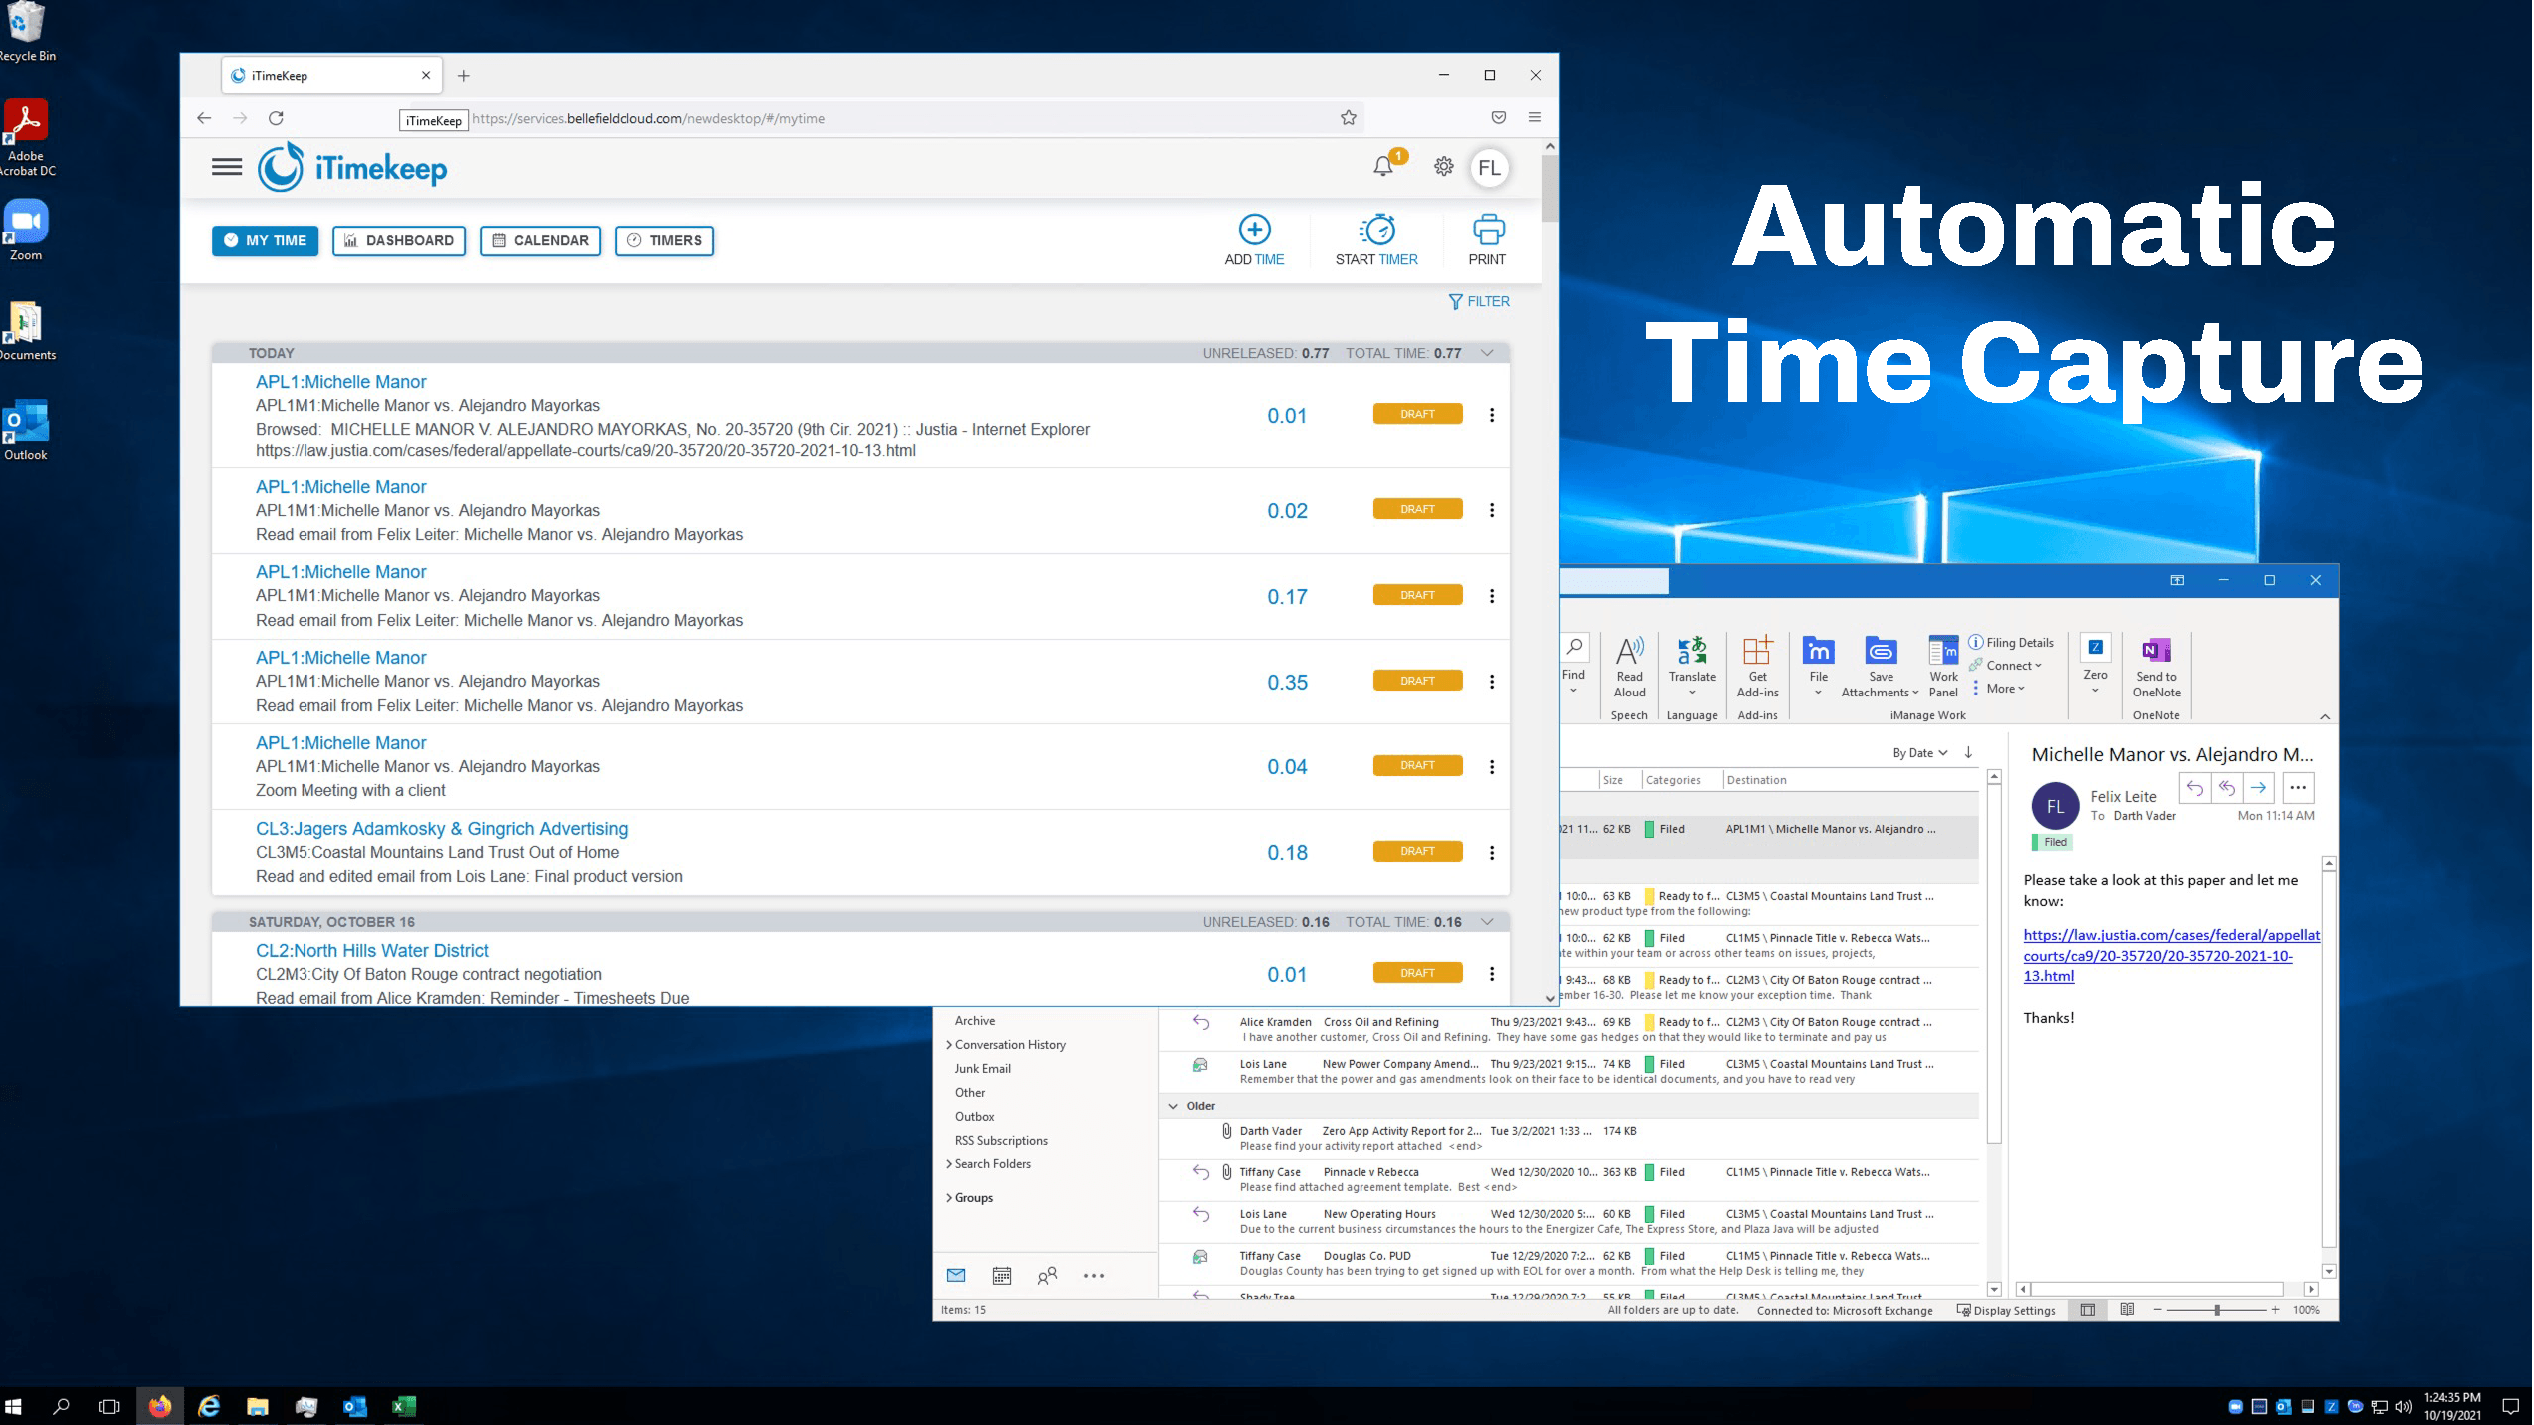2534x1425 pixels.
Task: Open the Connect dropdown in iManage ribbon
Action: tap(2006, 666)
